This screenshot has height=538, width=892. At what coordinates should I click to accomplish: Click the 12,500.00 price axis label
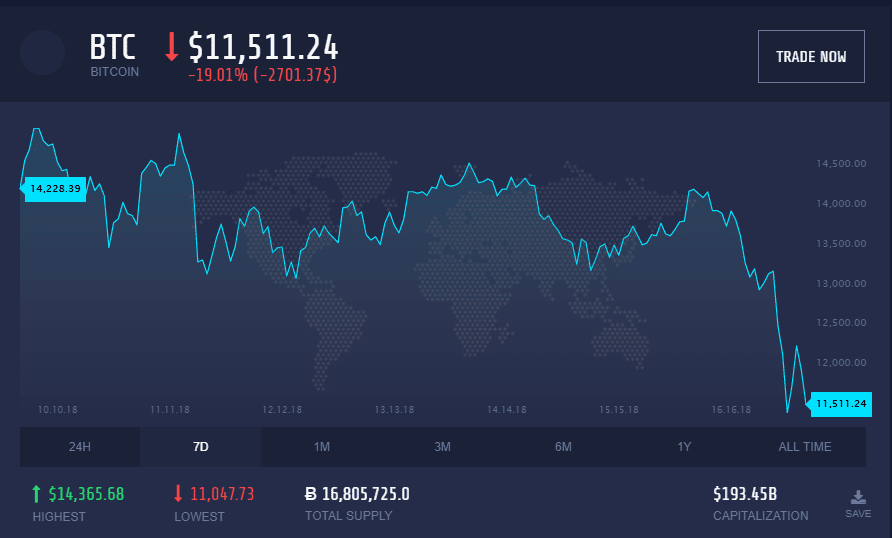coord(841,322)
